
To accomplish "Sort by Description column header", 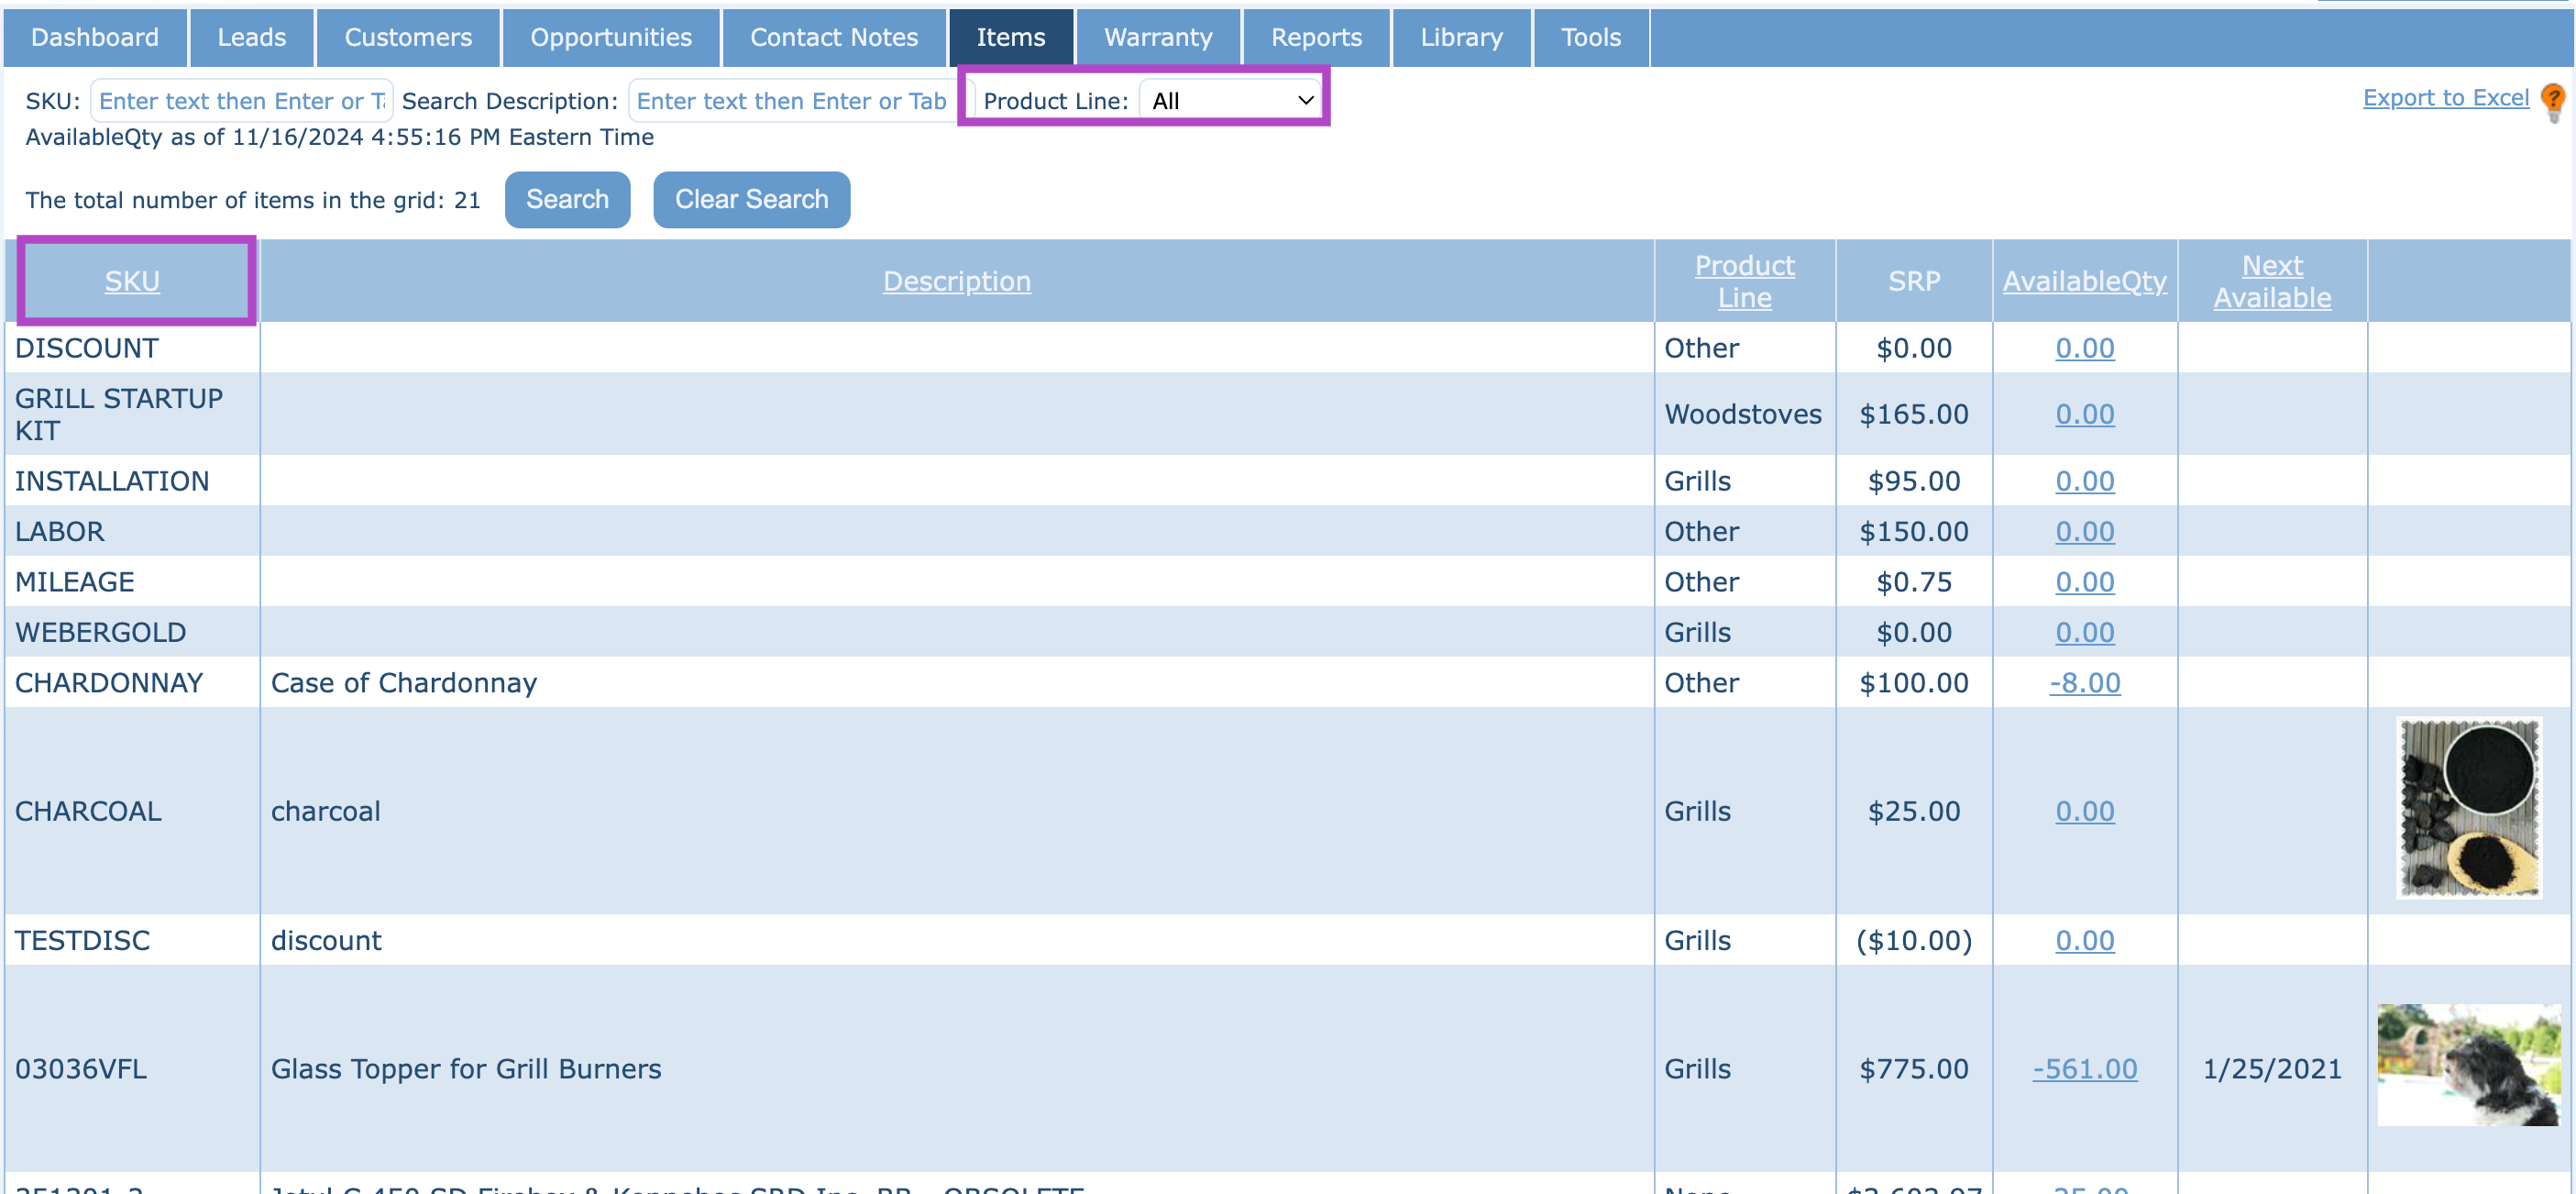I will [x=956, y=281].
